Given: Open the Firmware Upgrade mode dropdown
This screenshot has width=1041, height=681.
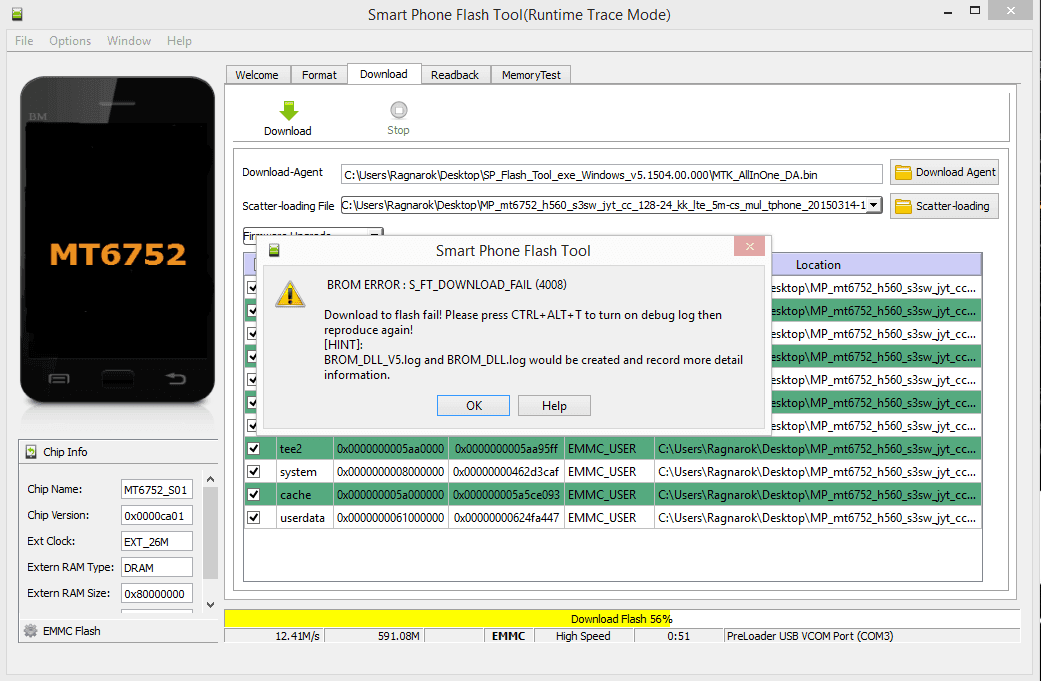Looking at the screenshot, I should click(x=313, y=233).
